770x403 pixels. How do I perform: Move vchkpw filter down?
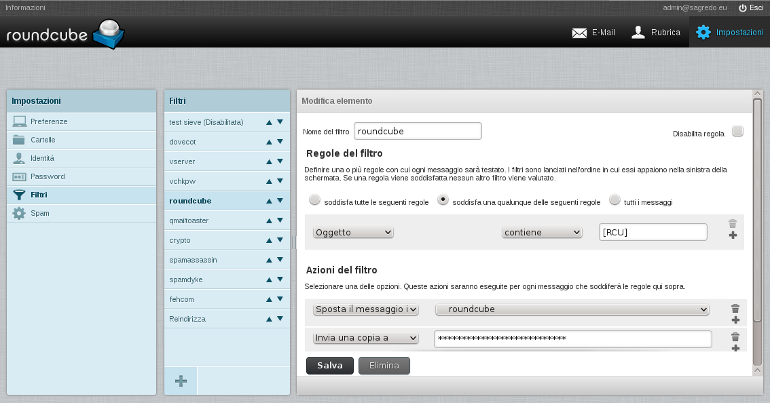click(x=280, y=181)
